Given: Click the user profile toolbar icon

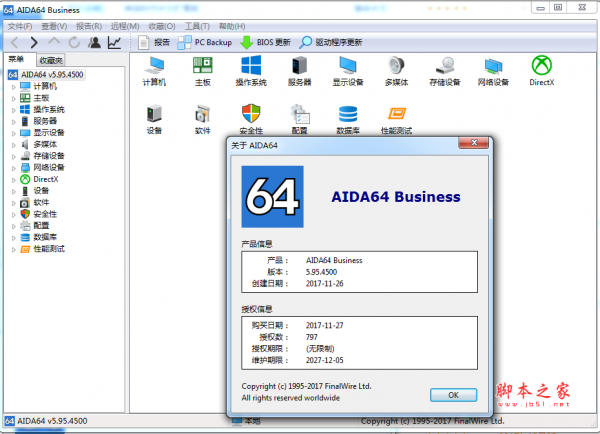Looking at the screenshot, I should [95, 42].
